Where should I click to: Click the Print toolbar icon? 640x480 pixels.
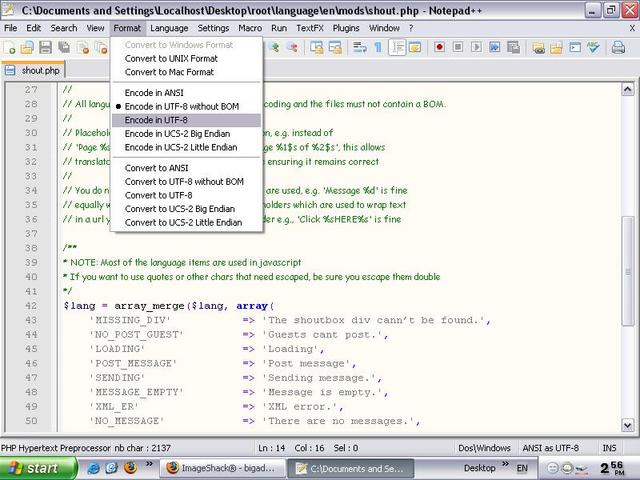618,48
